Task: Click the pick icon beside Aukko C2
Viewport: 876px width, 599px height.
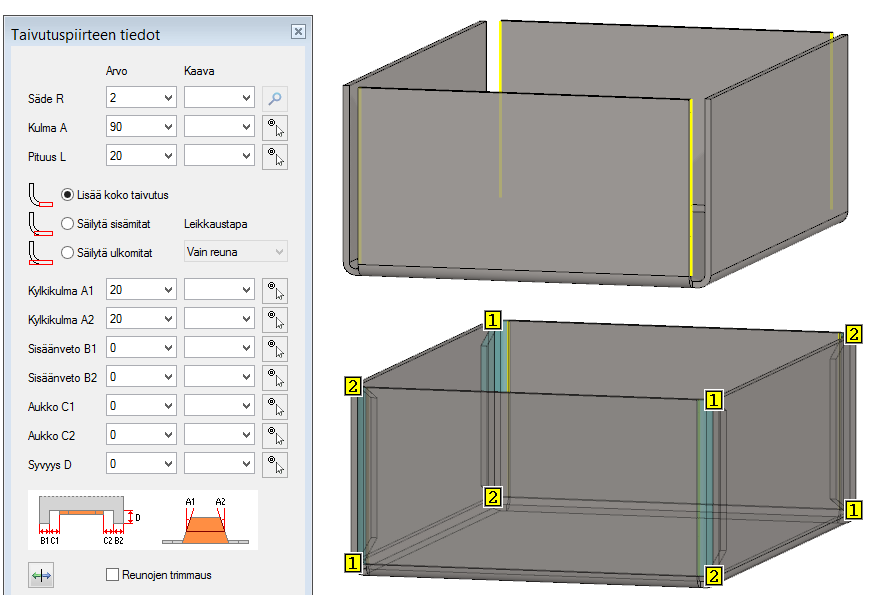Action: 275,436
